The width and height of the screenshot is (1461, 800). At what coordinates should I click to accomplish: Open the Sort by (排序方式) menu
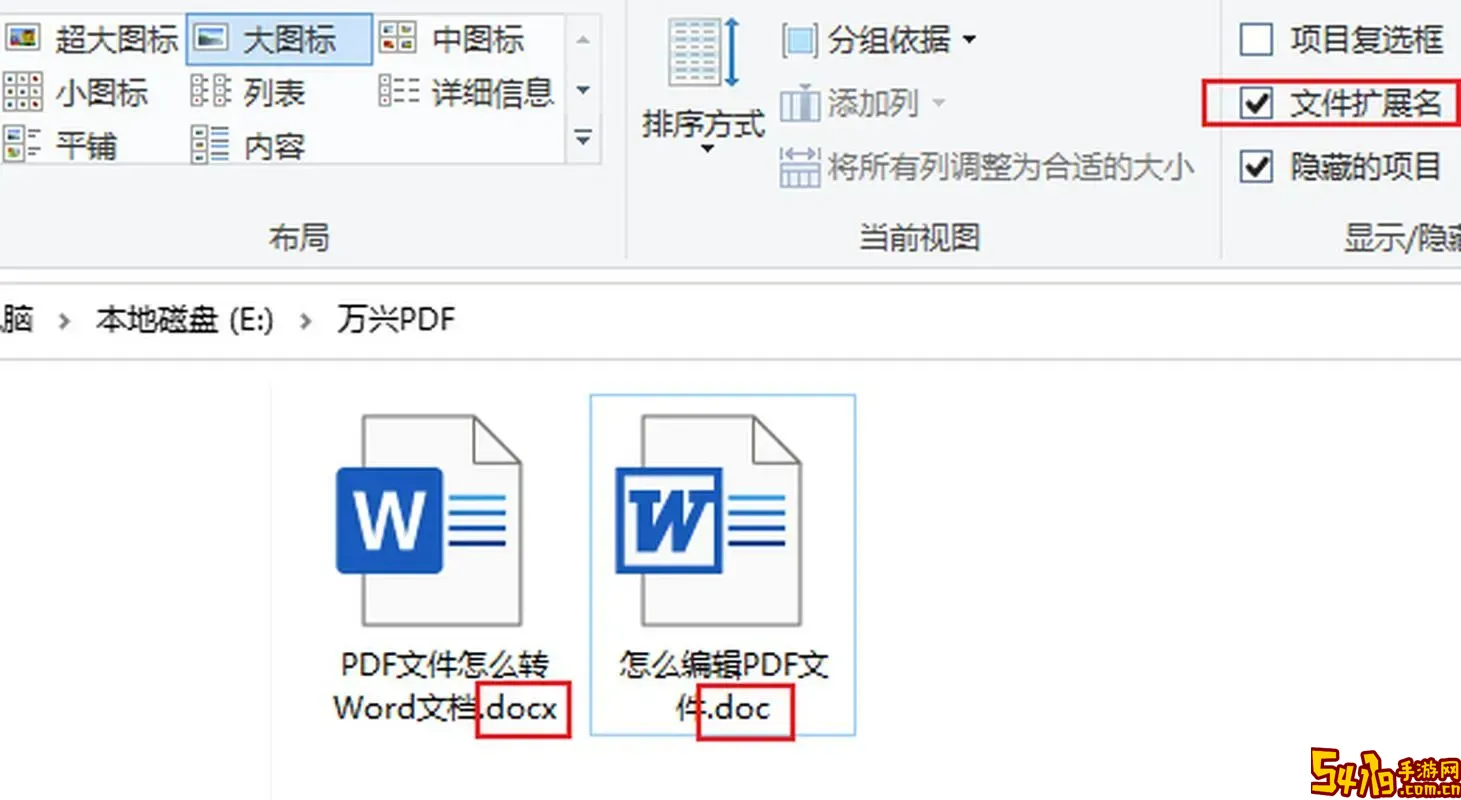point(703,87)
